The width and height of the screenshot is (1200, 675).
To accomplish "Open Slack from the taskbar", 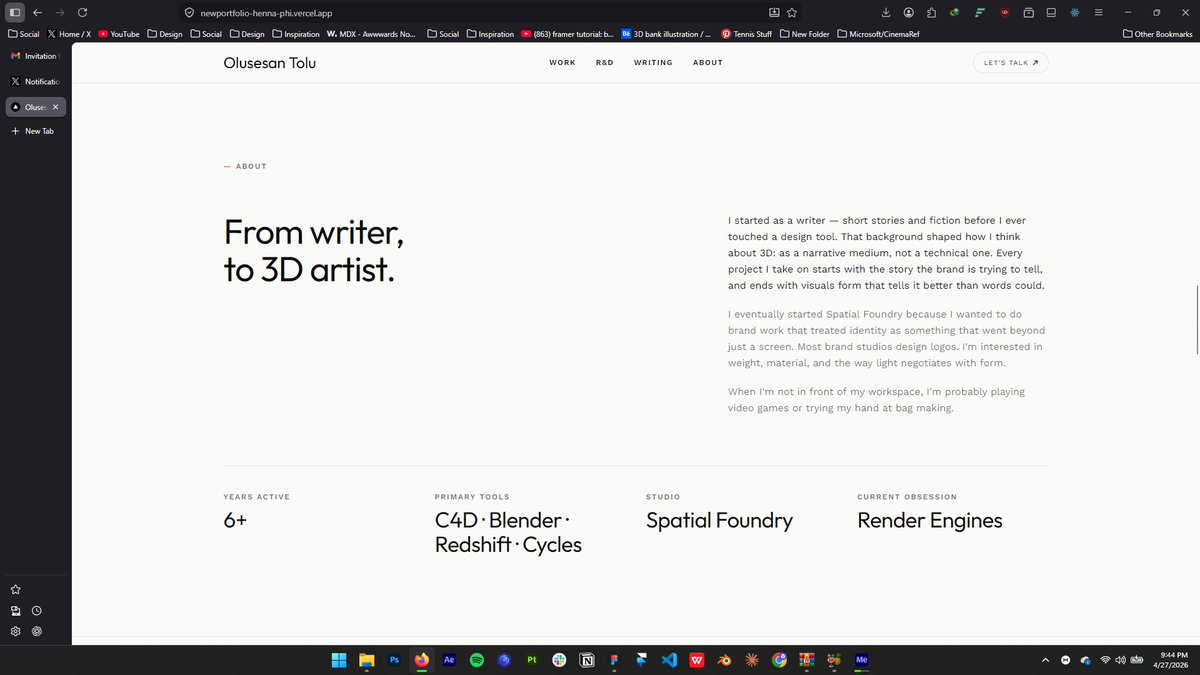I will coord(560,660).
